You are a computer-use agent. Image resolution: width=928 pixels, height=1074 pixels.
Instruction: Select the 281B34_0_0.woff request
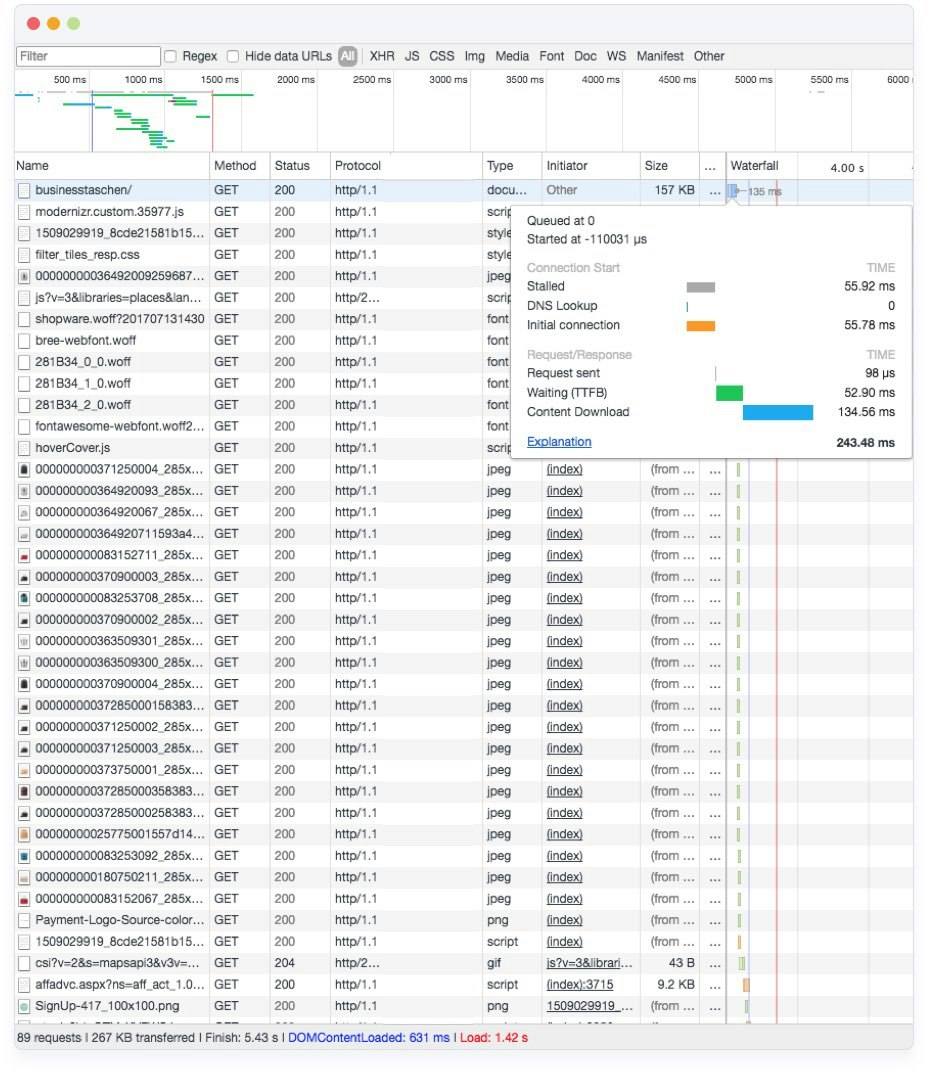coord(83,362)
